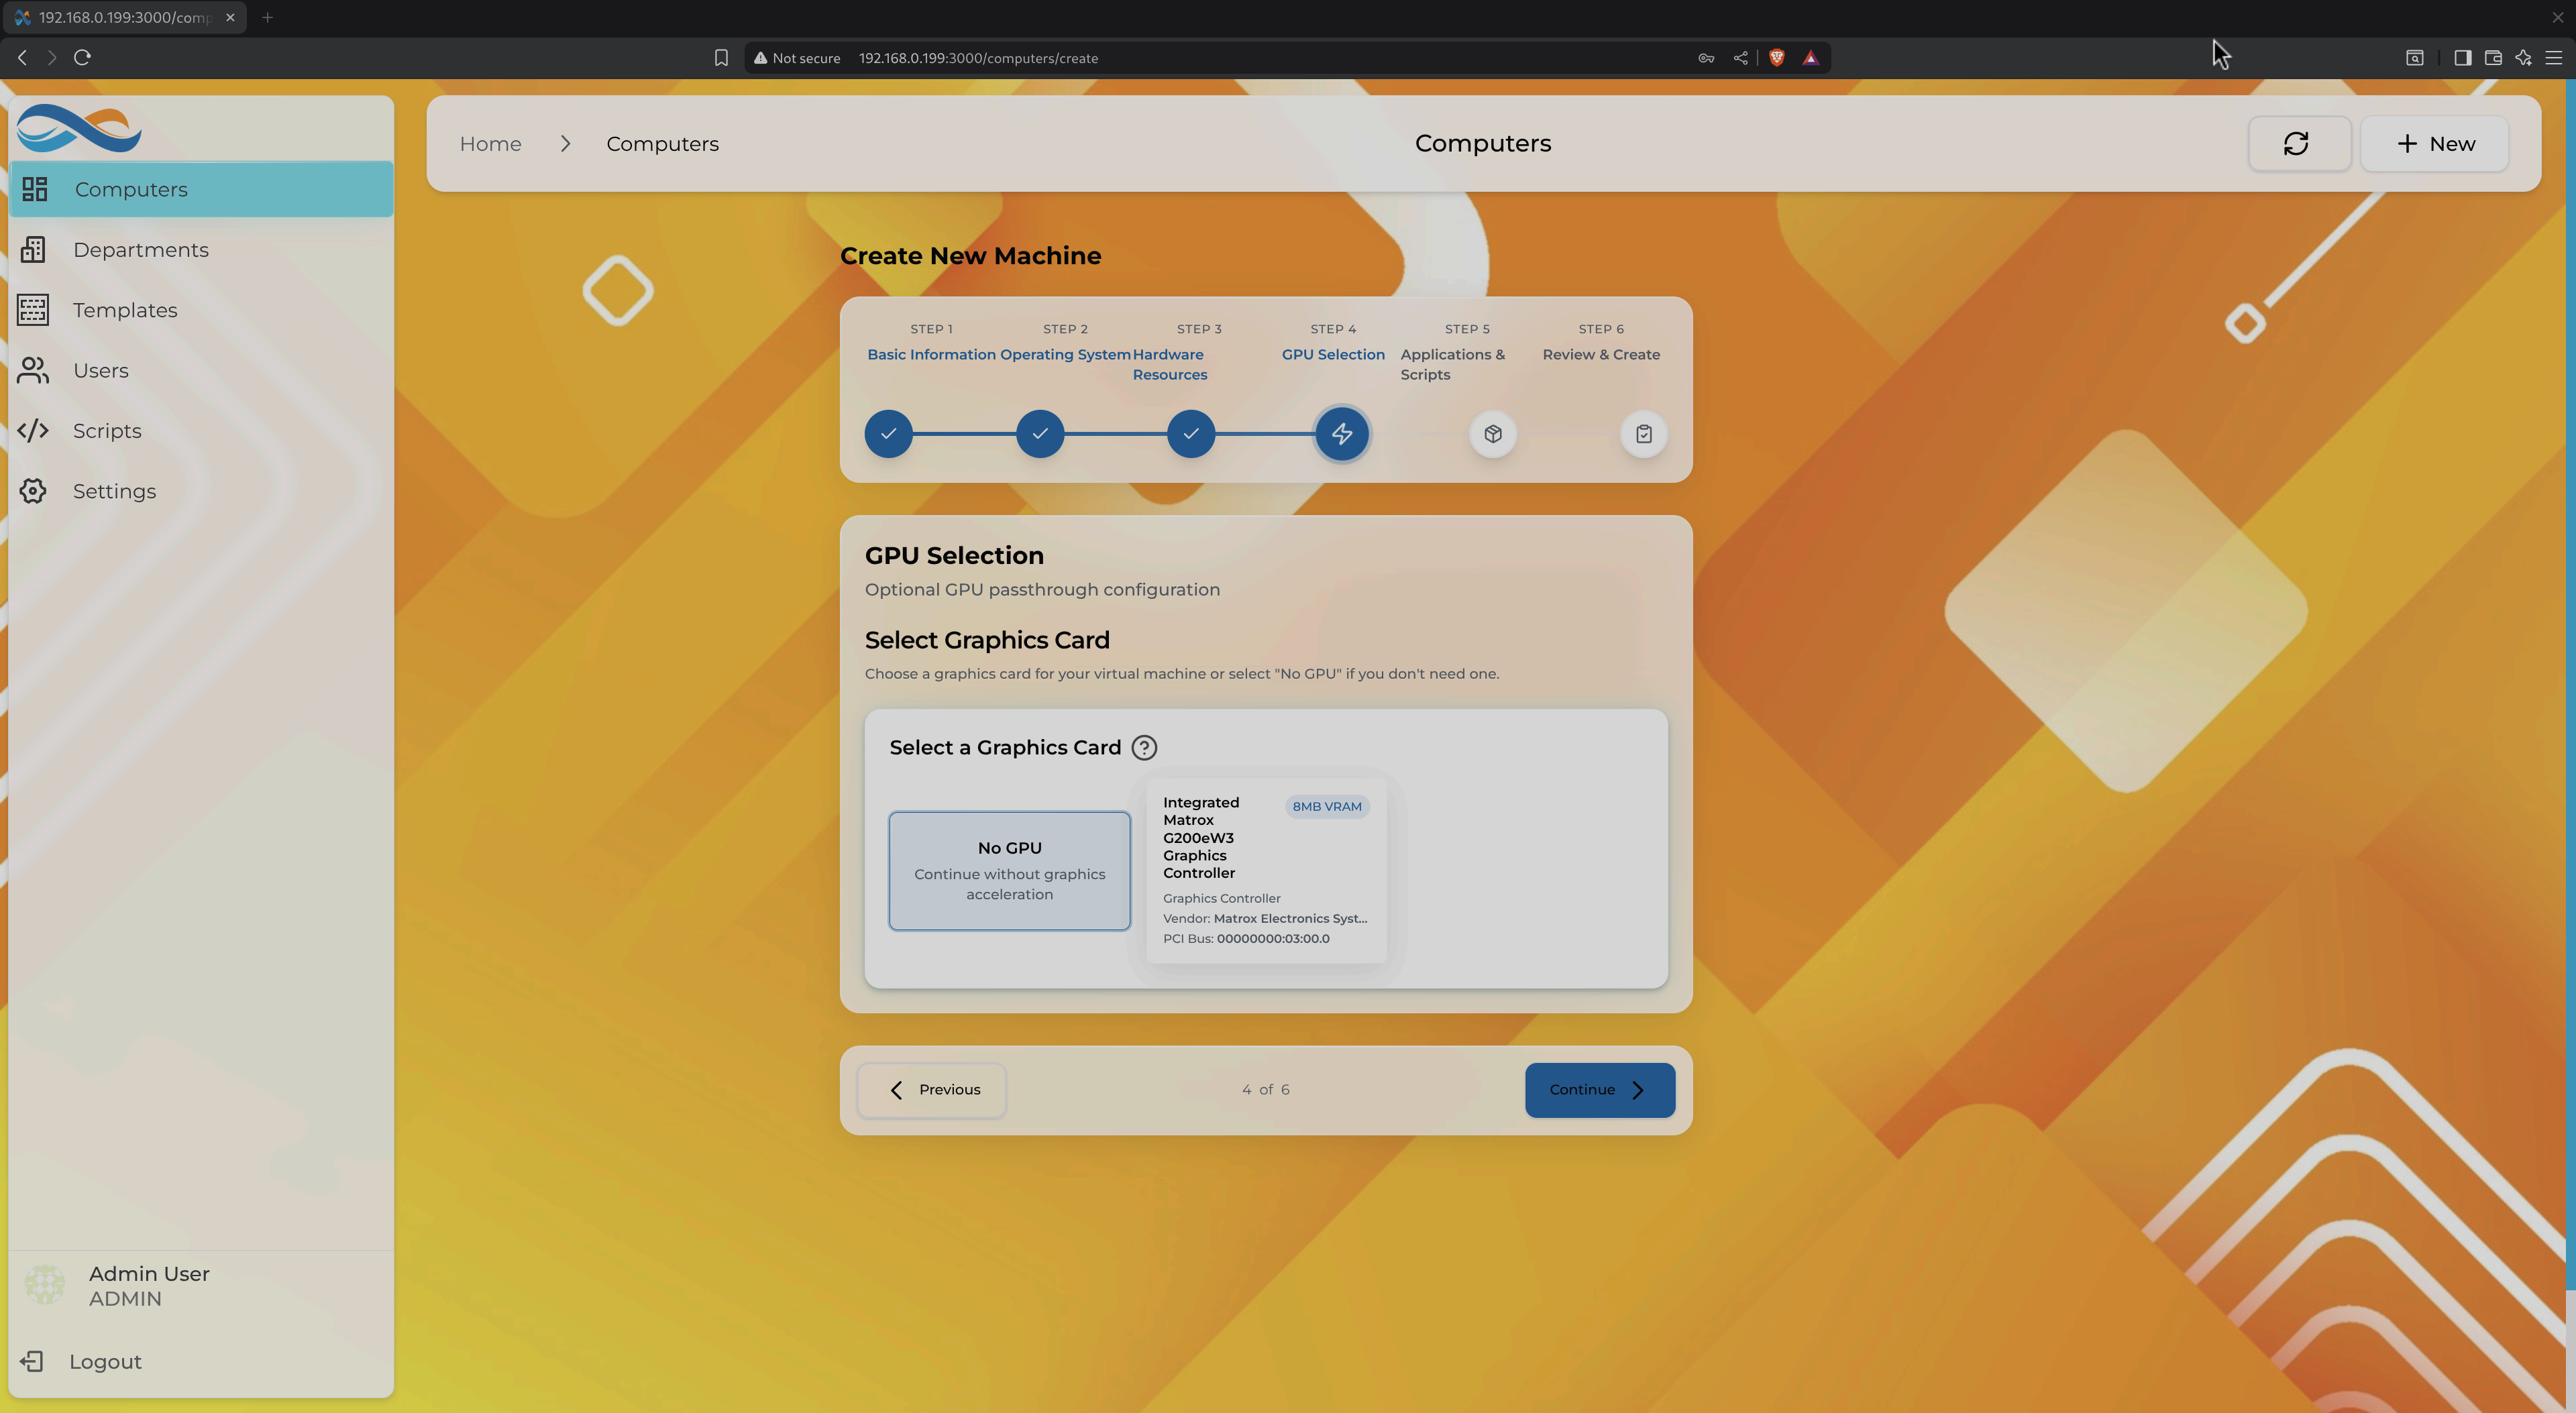
Task: Click the refresh icon button
Action: pyautogui.click(x=2297, y=144)
